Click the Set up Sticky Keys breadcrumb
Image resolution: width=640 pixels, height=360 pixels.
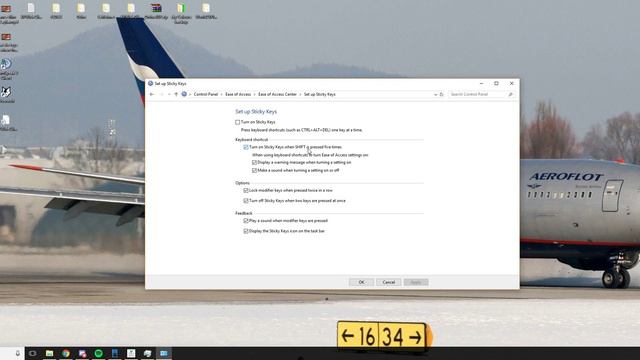click(x=320, y=94)
